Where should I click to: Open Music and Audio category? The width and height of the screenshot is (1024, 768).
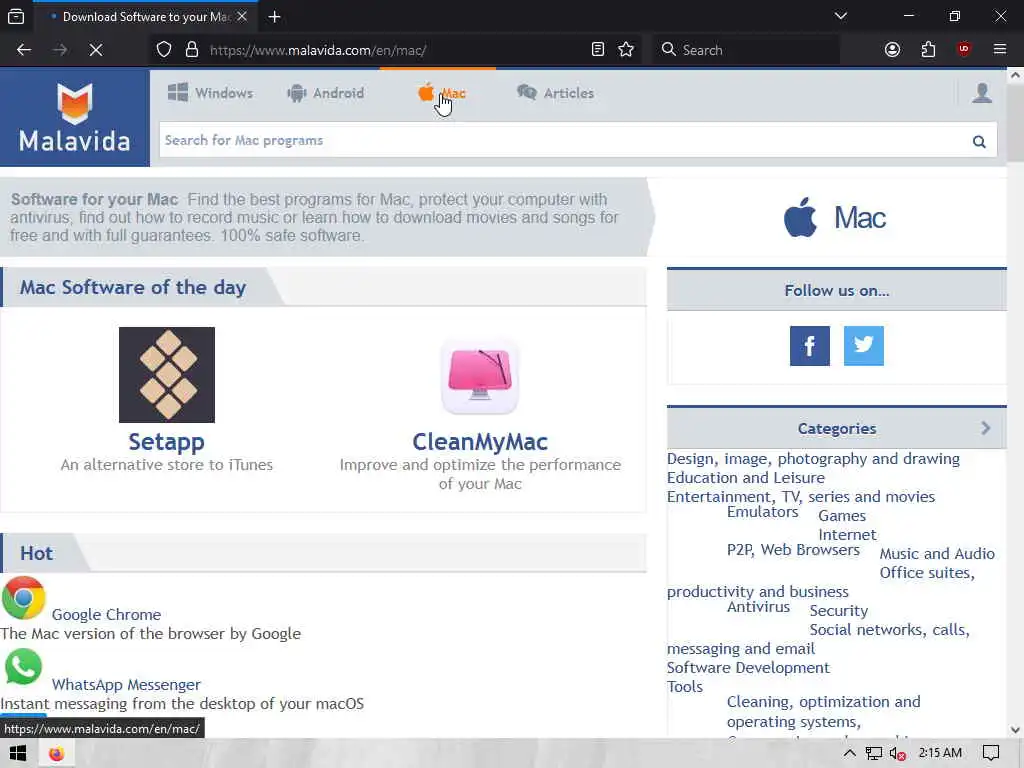point(936,553)
